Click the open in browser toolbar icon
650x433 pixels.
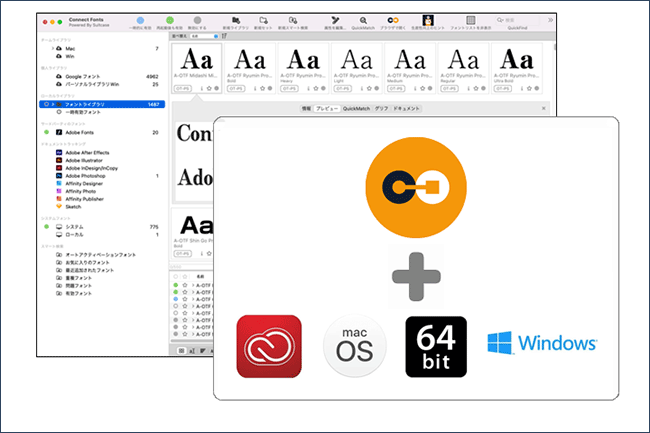click(x=393, y=20)
